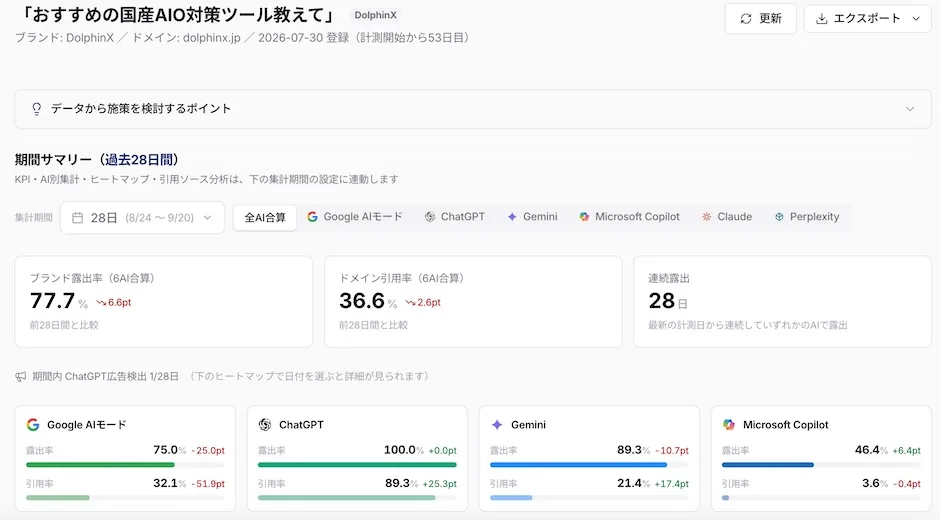Click the Copilot logo in the filter tabs
Screen dimensions: 940x520
(584, 217)
